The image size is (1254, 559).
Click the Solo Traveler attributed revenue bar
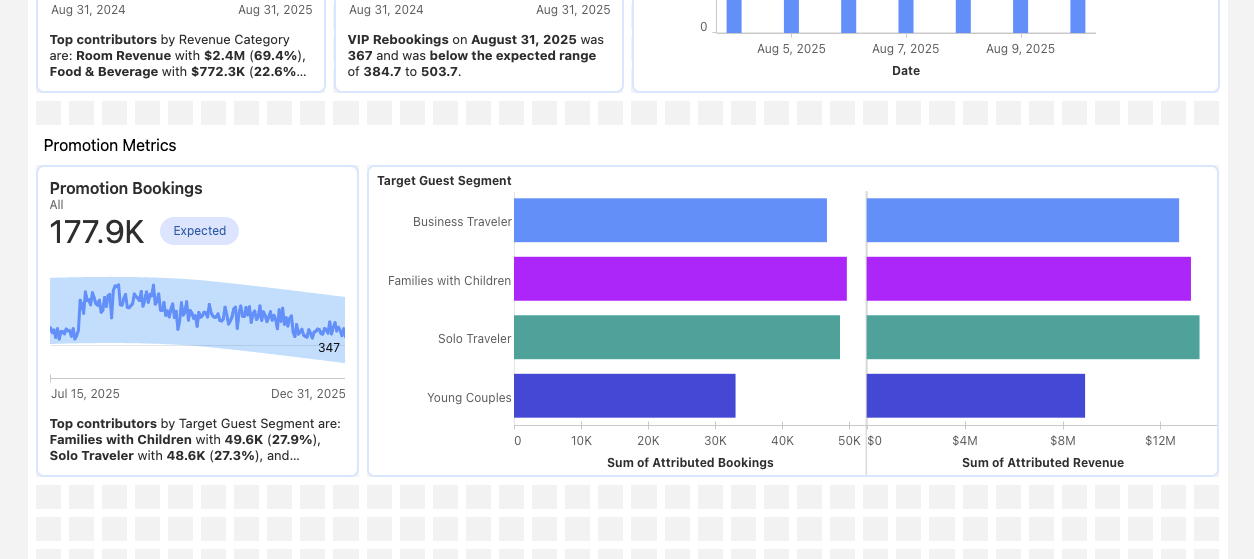click(x=1032, y=338)
